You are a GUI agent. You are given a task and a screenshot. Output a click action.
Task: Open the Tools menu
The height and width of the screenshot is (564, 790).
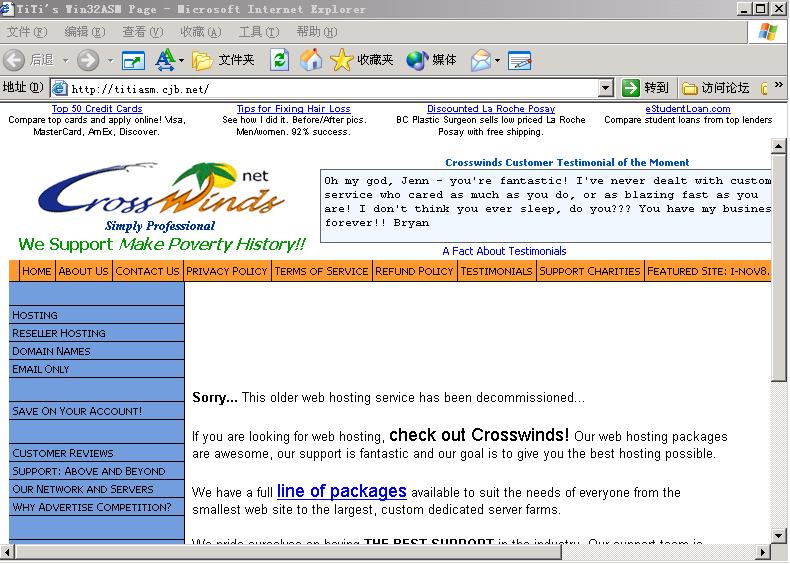[x=259, y=32]
